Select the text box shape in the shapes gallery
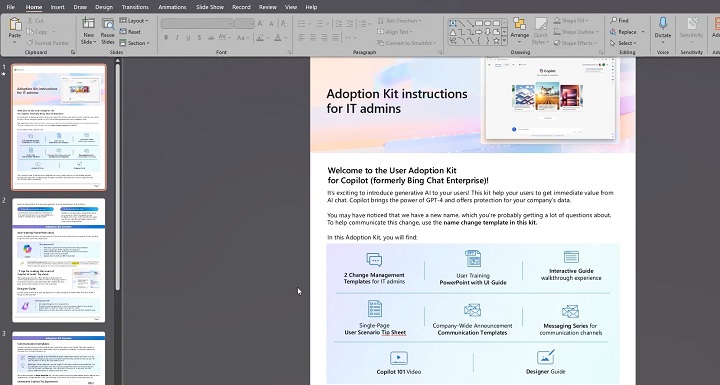The image size is (720, 385). (x=453, y=23)
